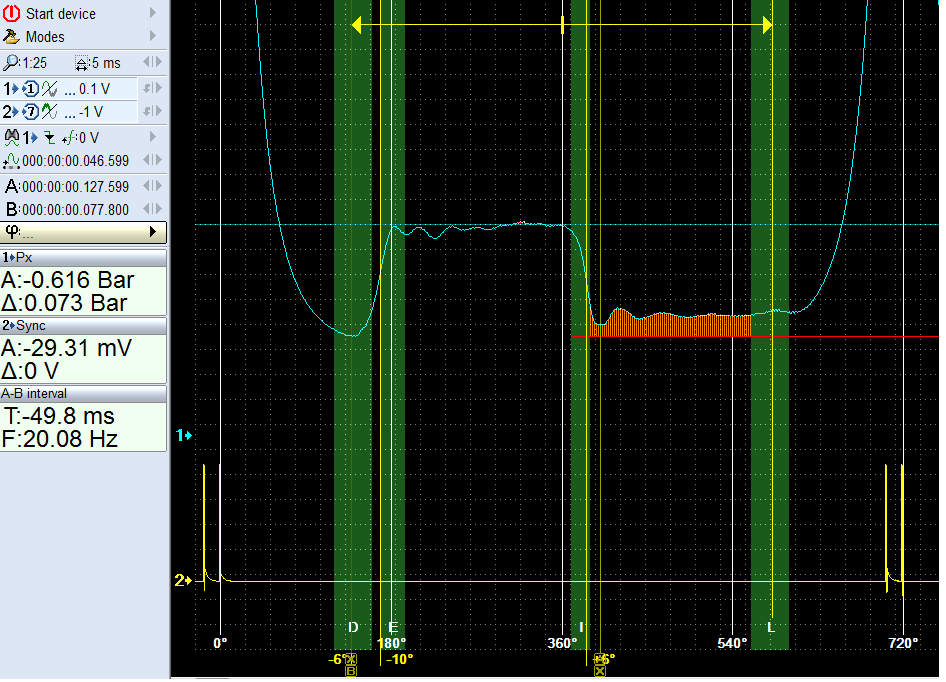
Task: Click the -10° angle marker label
Action: [x=399, y=659]
